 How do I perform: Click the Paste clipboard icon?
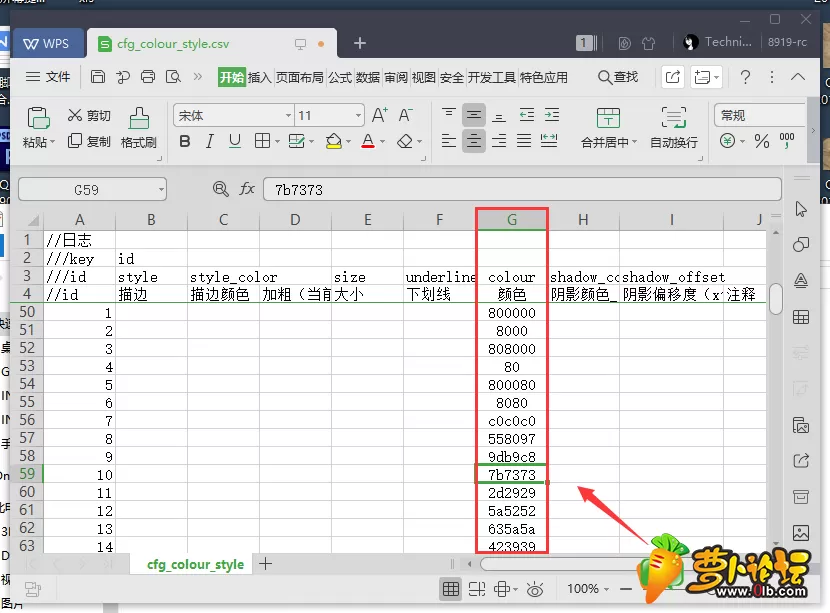coord(38,118)
